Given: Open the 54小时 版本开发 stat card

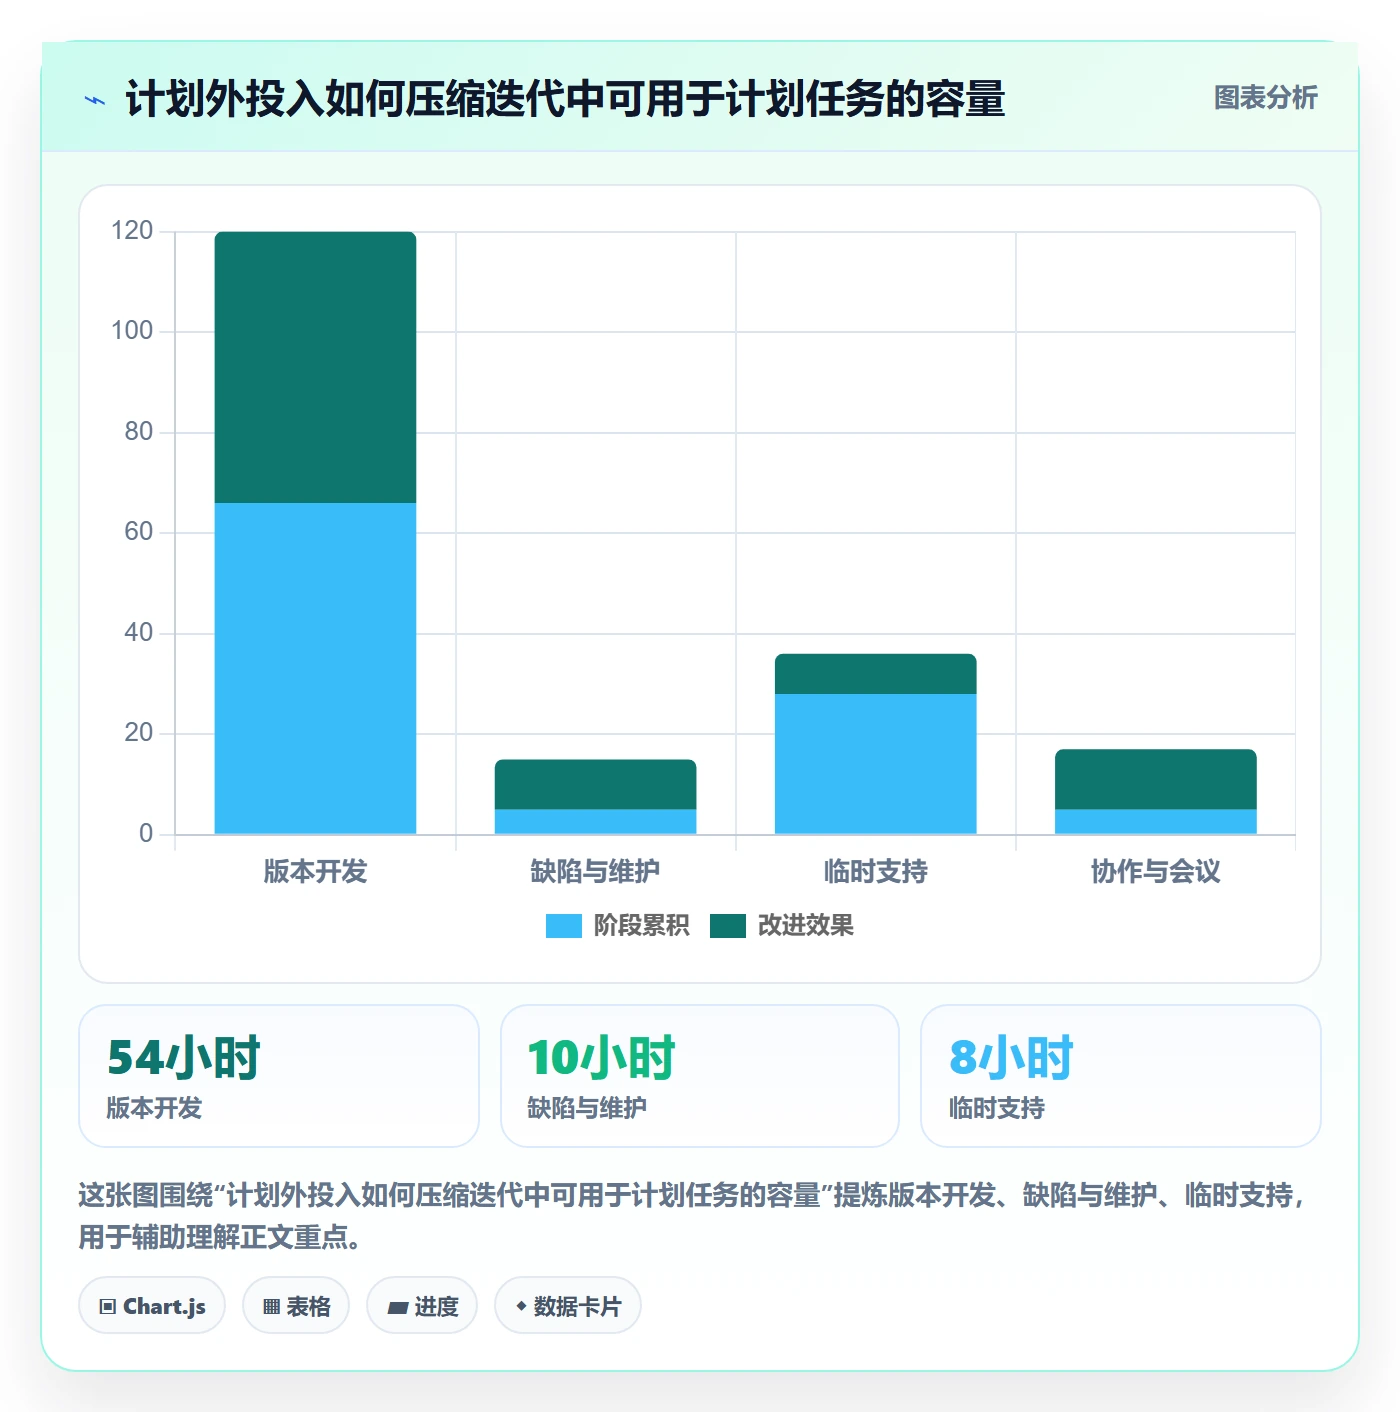Looking at the screenshot, I should [x=279, y=1076].
